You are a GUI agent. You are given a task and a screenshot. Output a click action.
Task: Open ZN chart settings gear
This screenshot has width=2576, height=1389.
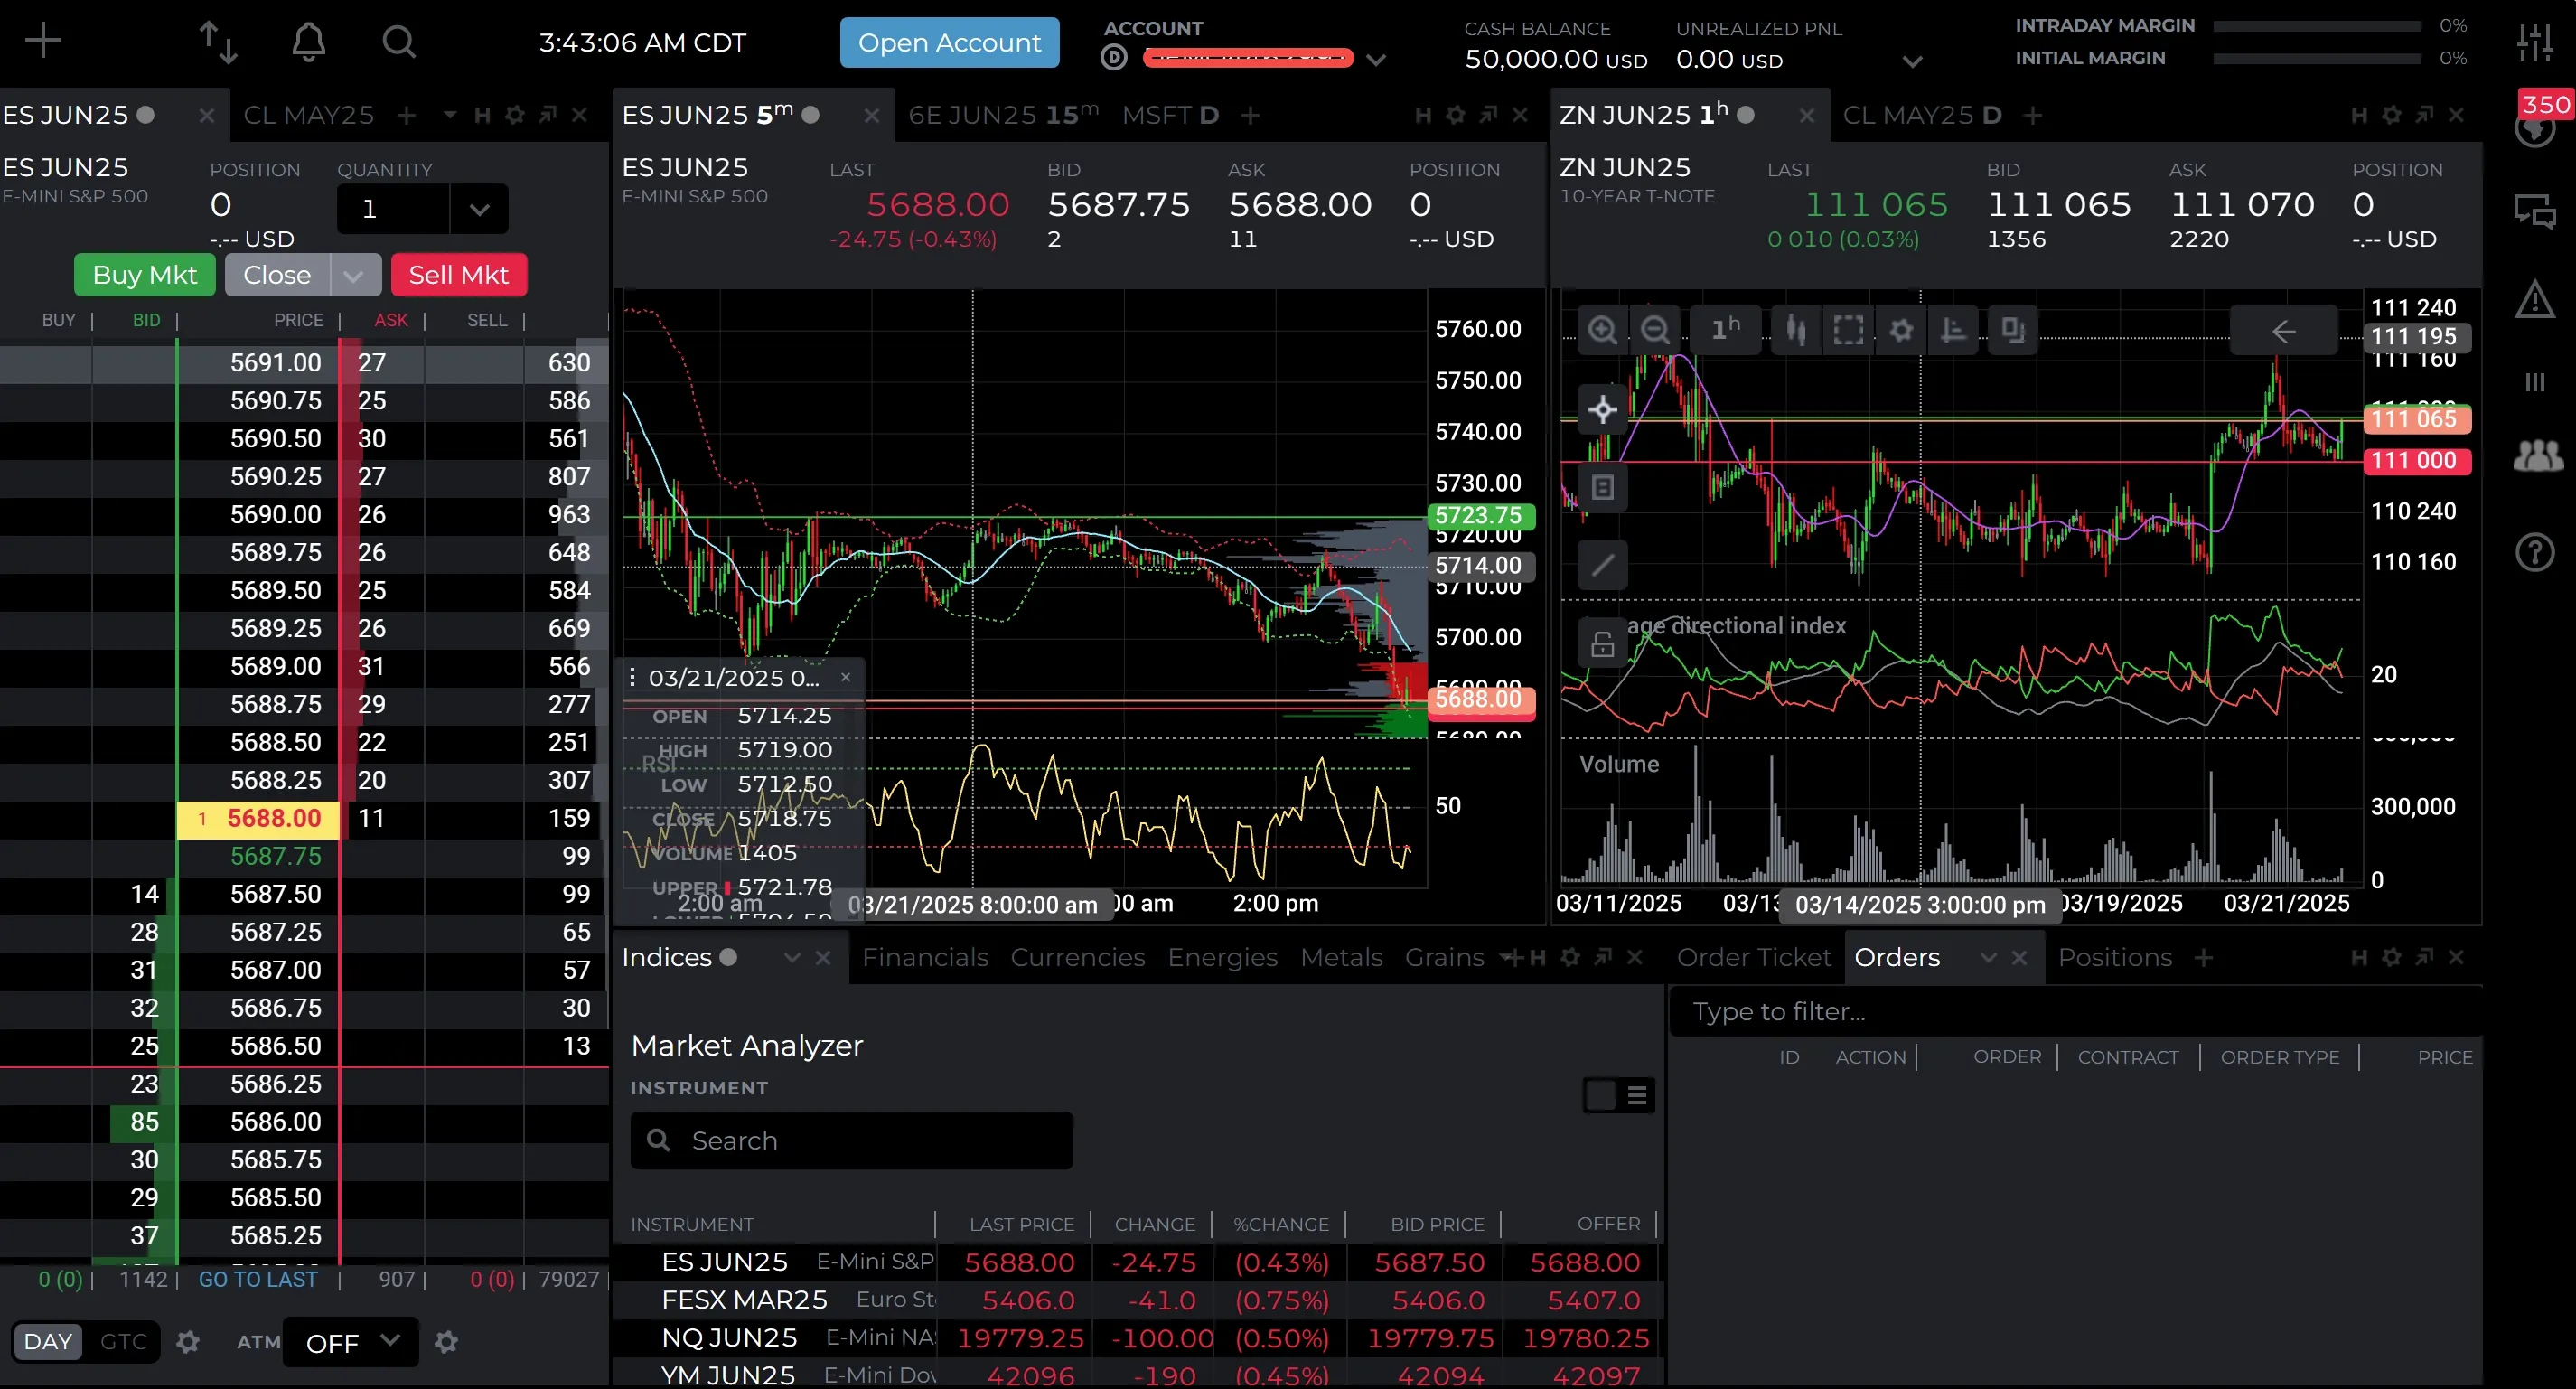click(1901, 330)
